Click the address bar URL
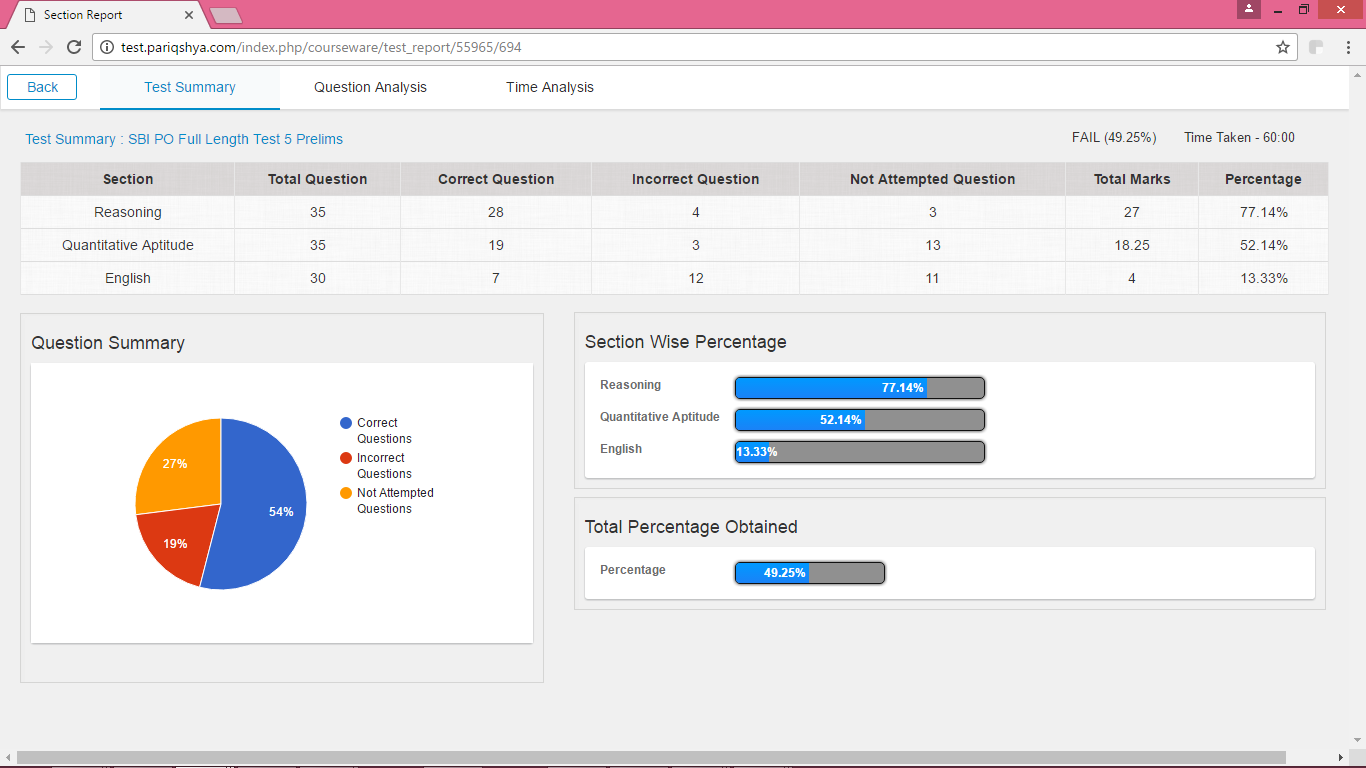The width and height of the screenshot is (1366, 768). point(321,47)
